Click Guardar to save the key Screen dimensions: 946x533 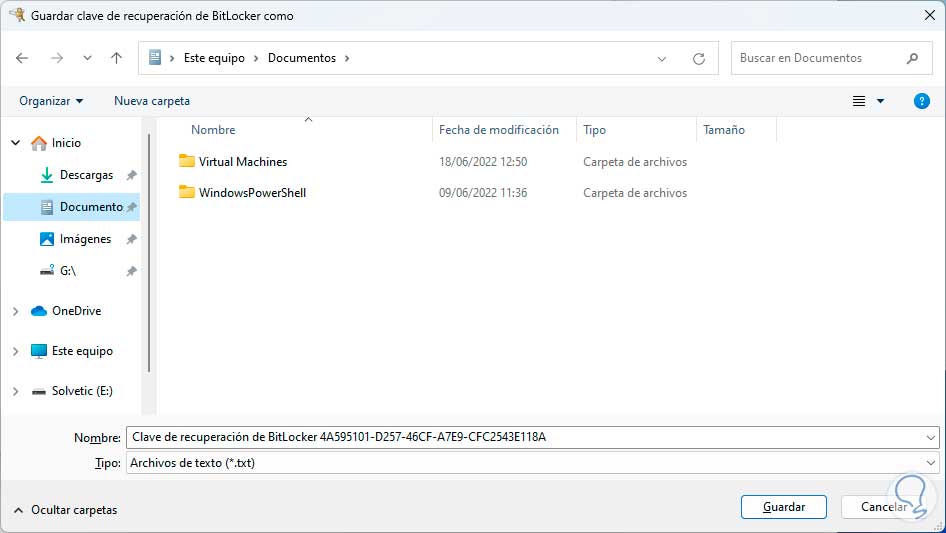pyautogui.click(x=784, y=507)
